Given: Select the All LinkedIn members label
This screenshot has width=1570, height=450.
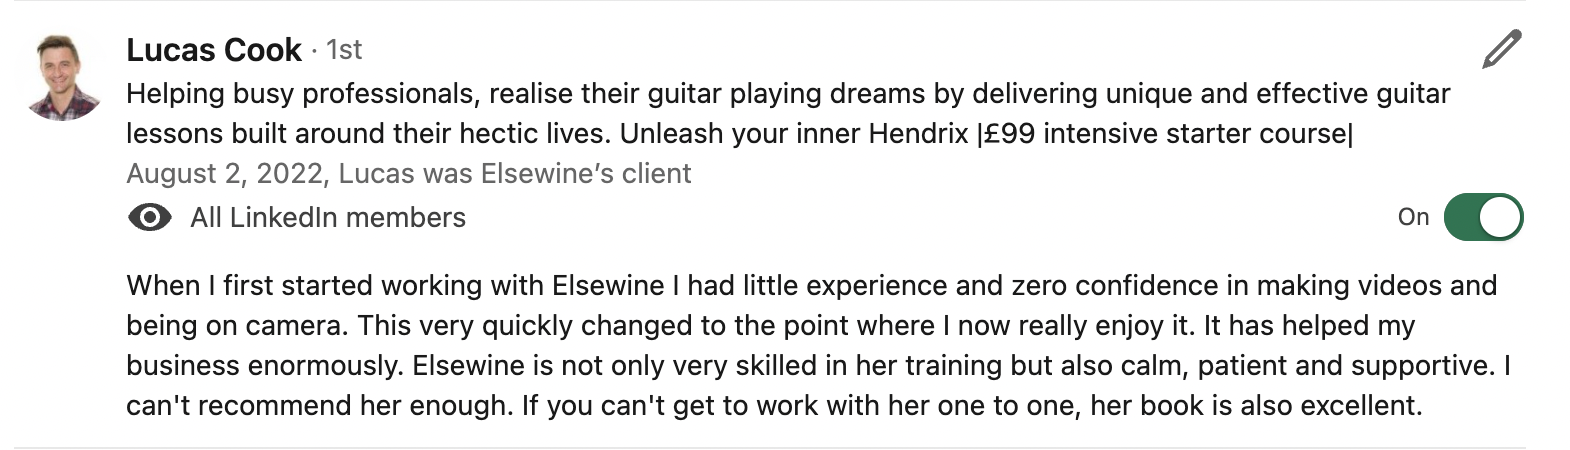Looking at the screenshot, I should pos(328,218).
